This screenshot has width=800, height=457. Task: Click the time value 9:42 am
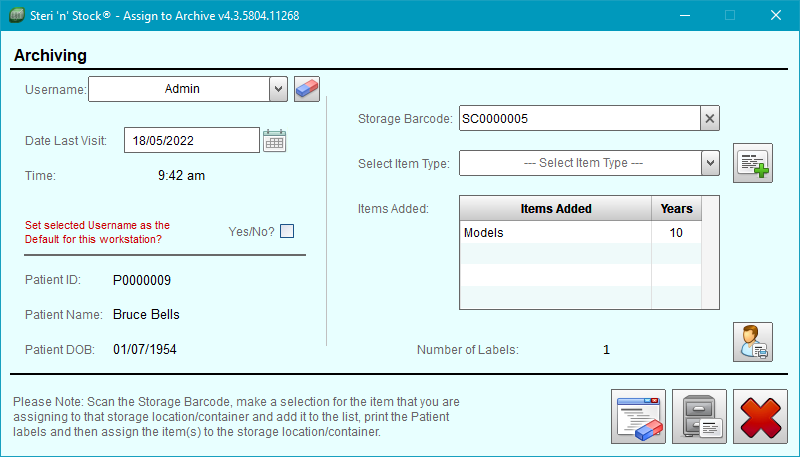pyautogui.click(x=181, y=175)
